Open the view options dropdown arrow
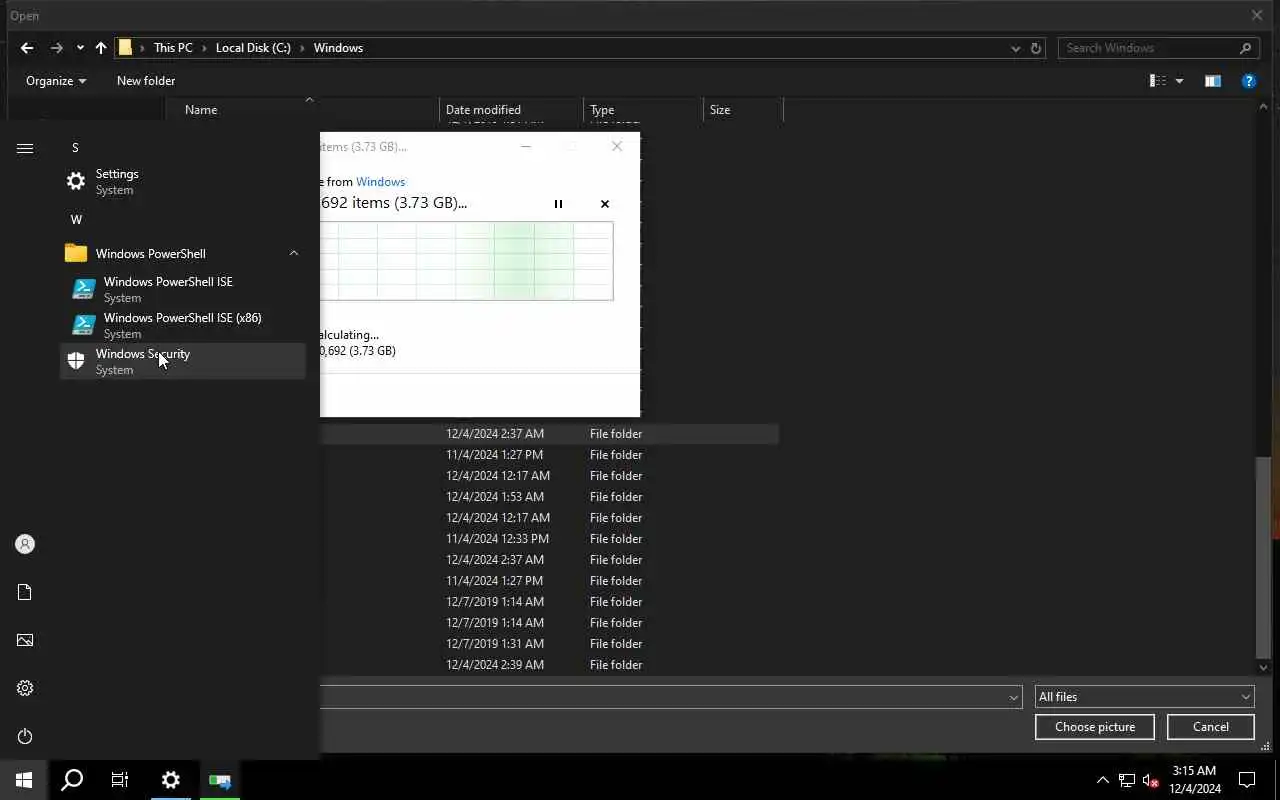This screenshot has height=800, width=1280. coord(1179,81)
